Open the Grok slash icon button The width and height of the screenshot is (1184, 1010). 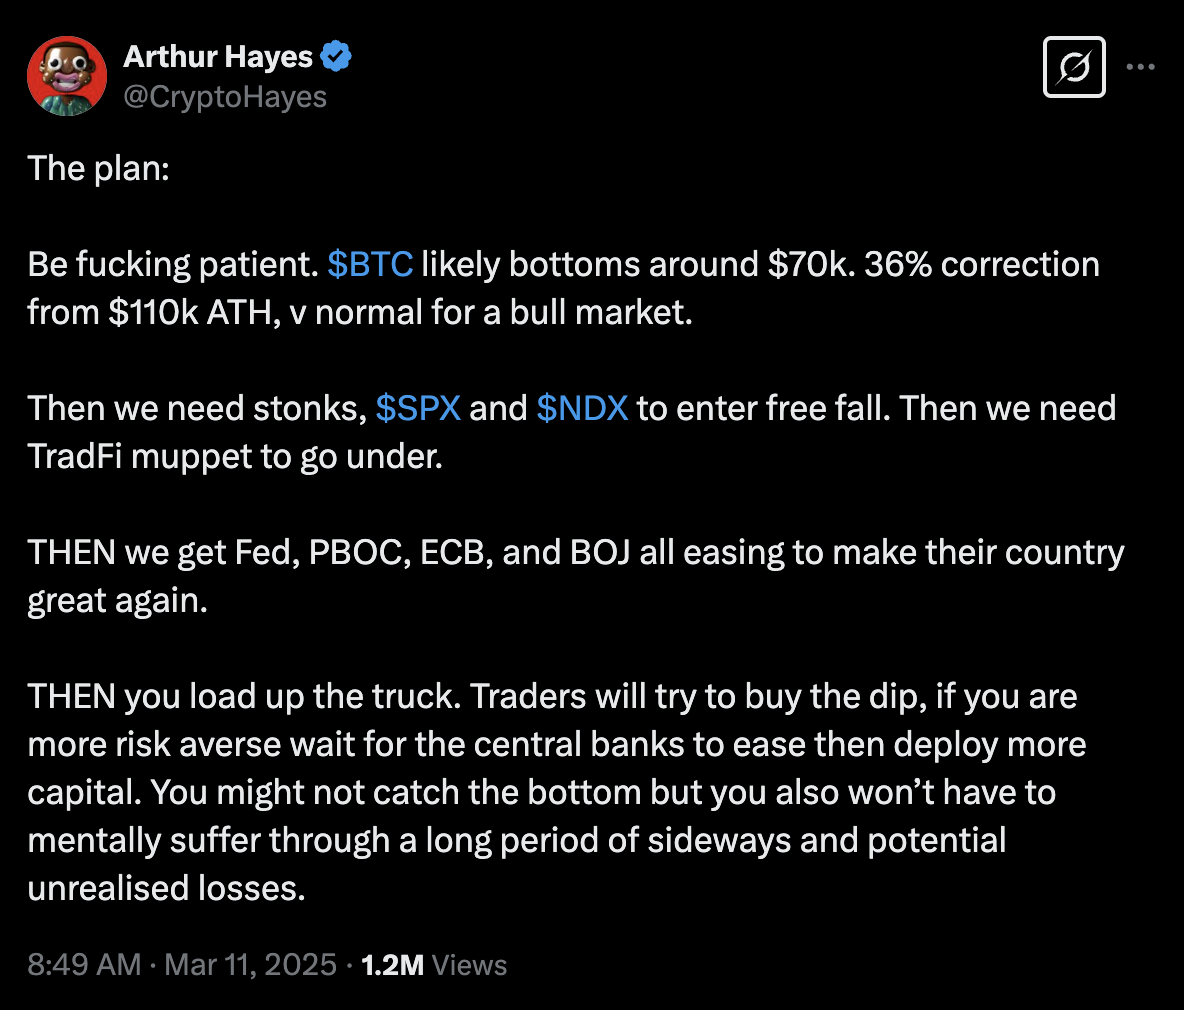coord(1074,67)
